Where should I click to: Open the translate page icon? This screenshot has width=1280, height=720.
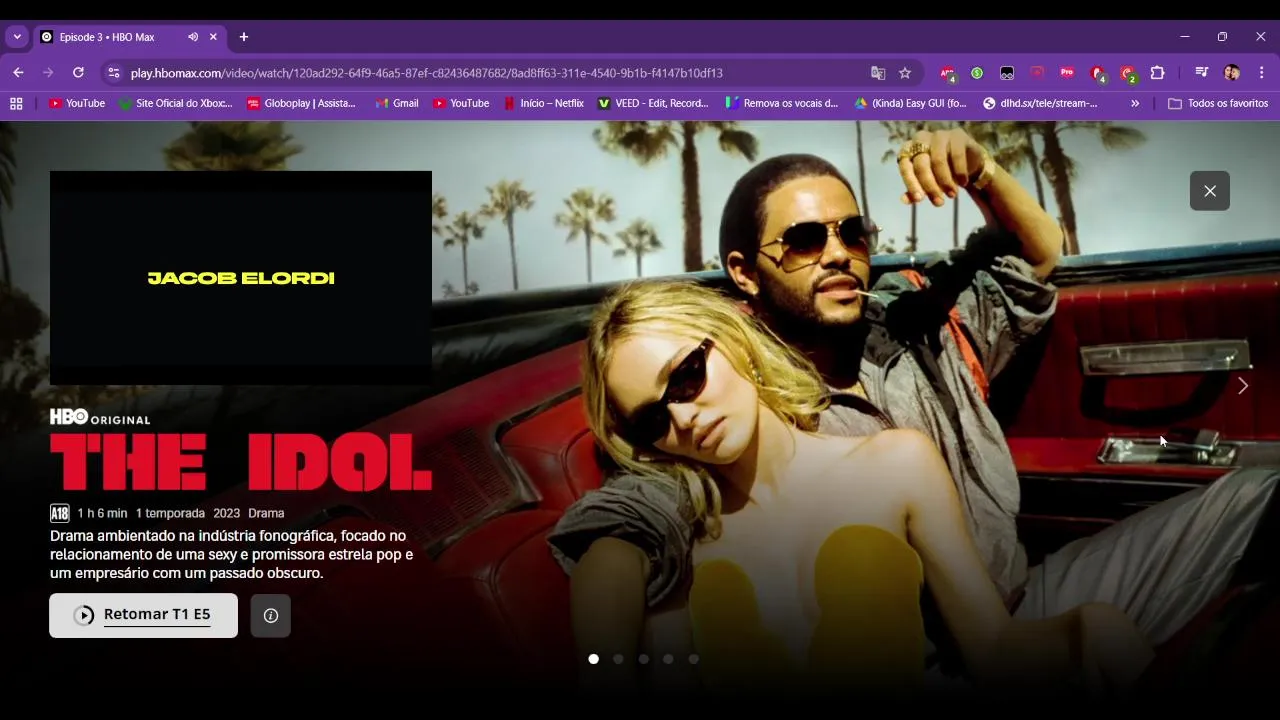click(878, 73)
